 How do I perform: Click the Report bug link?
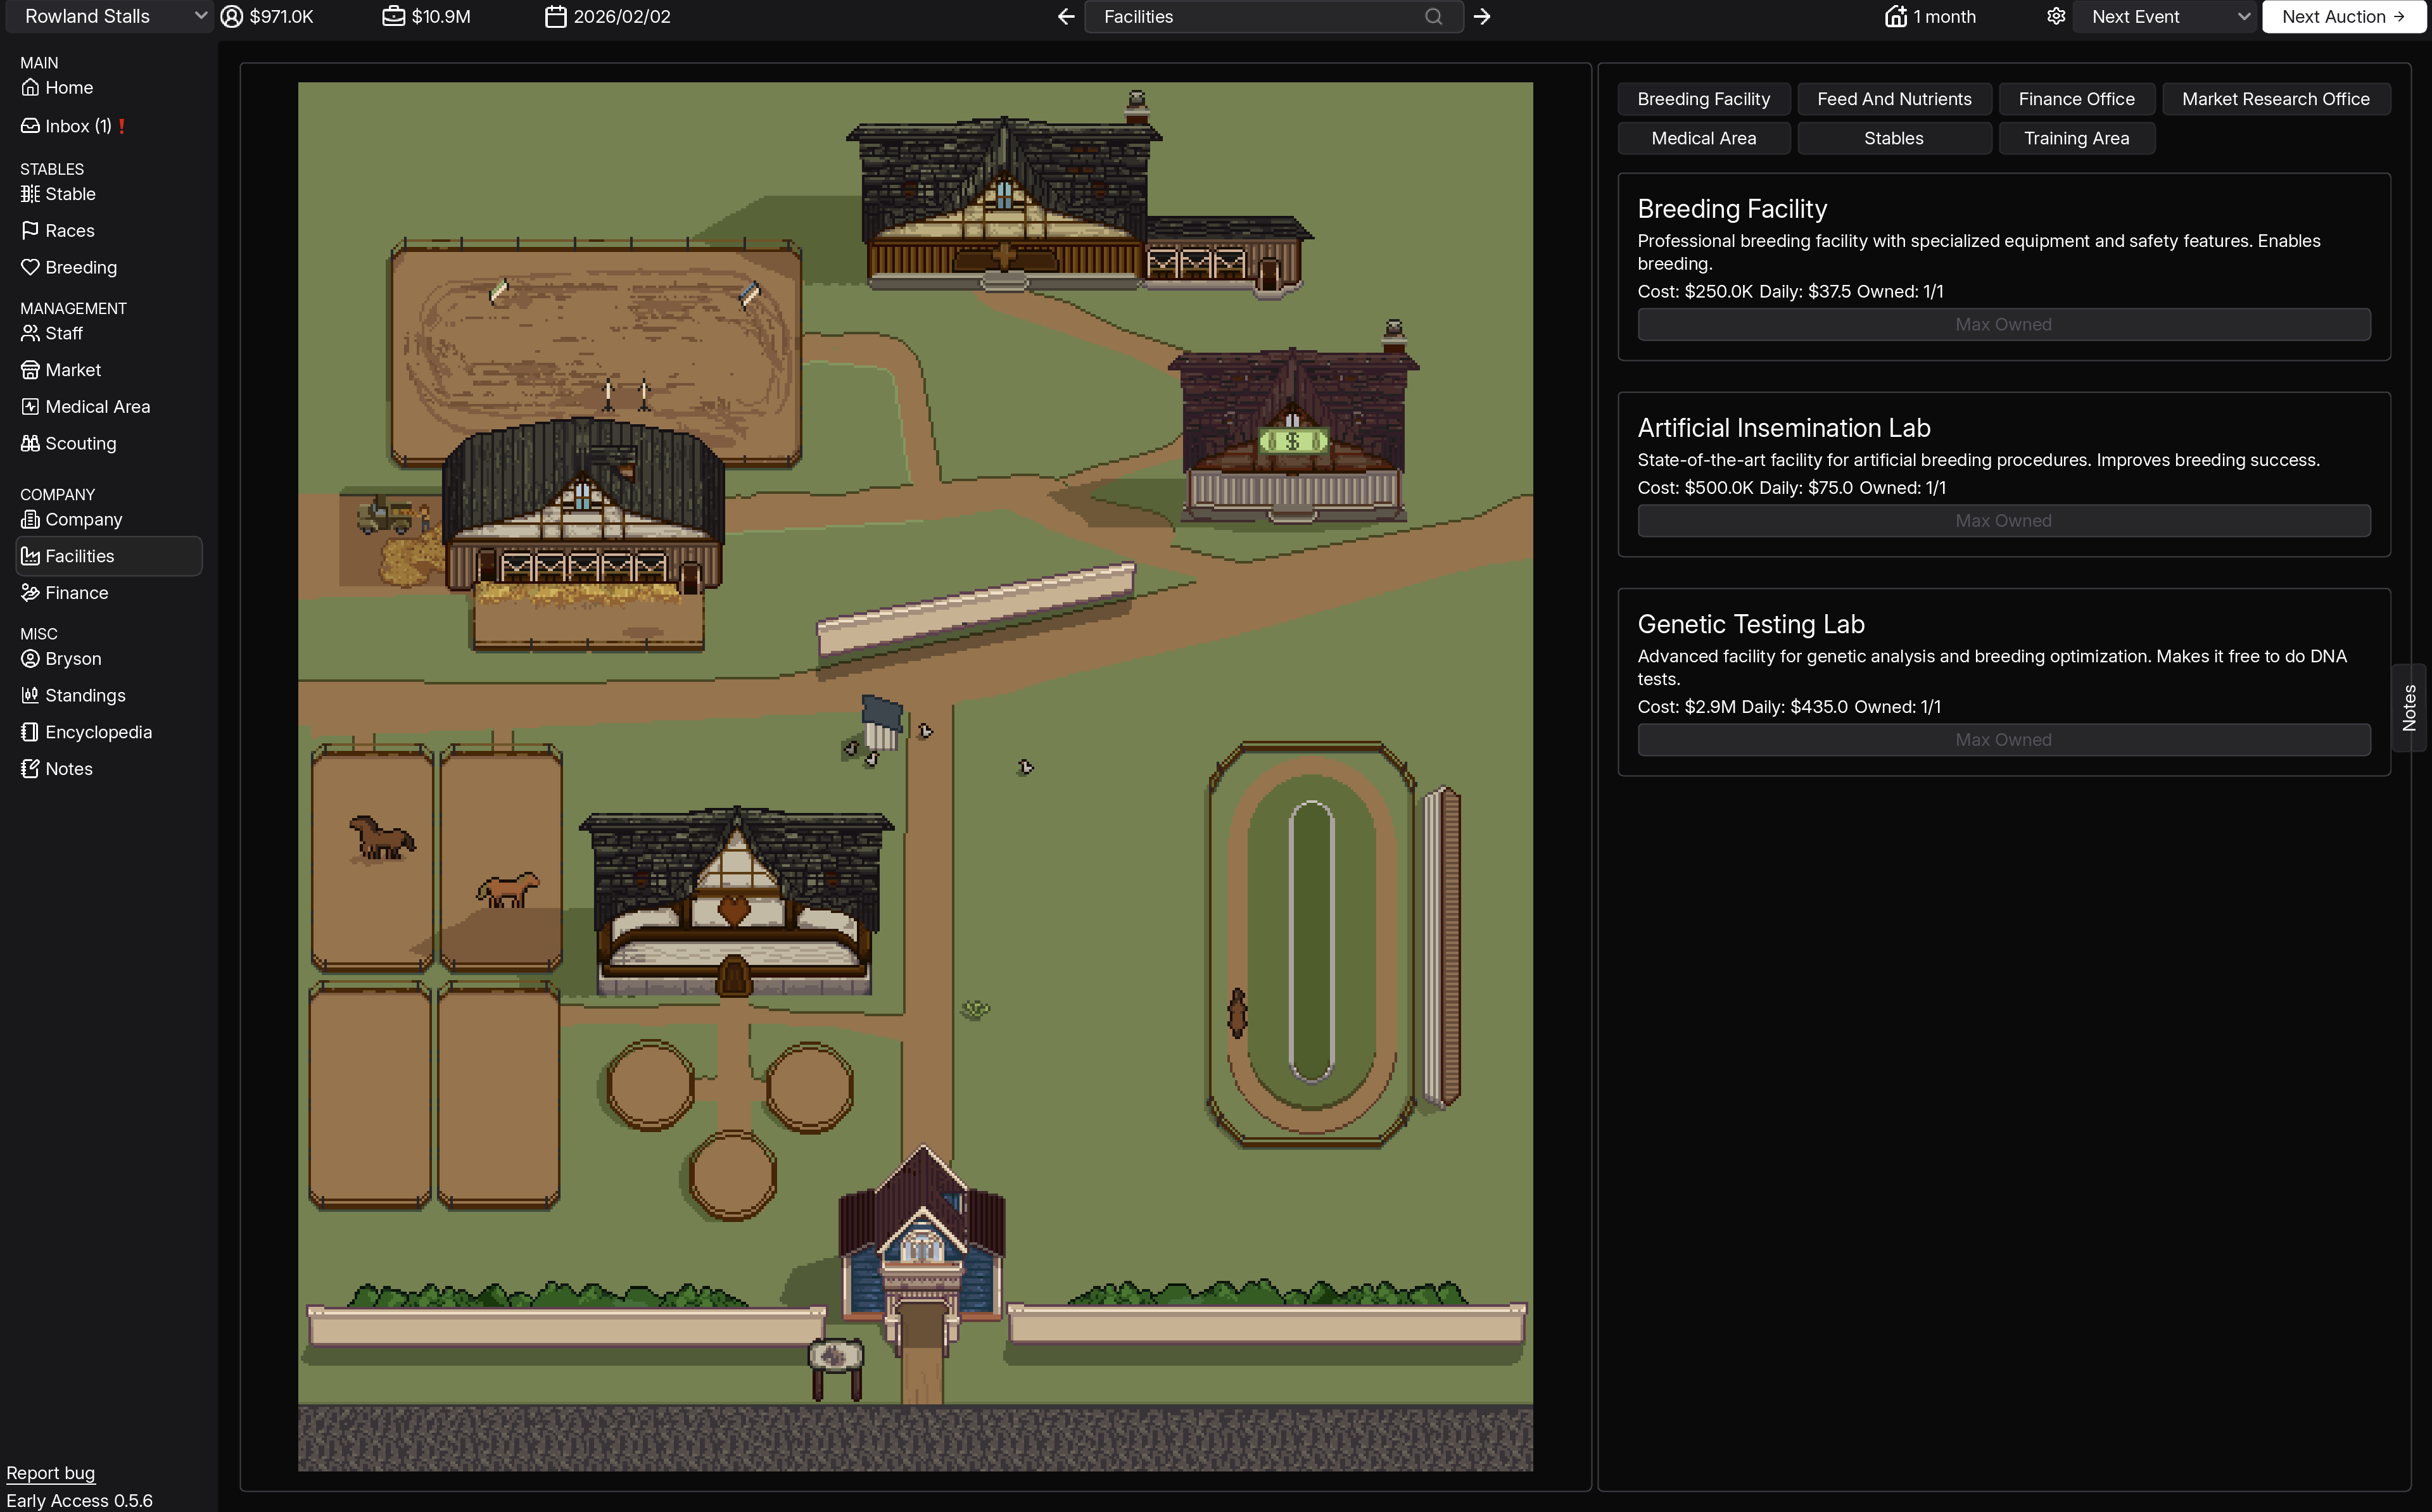(50, 1472)
